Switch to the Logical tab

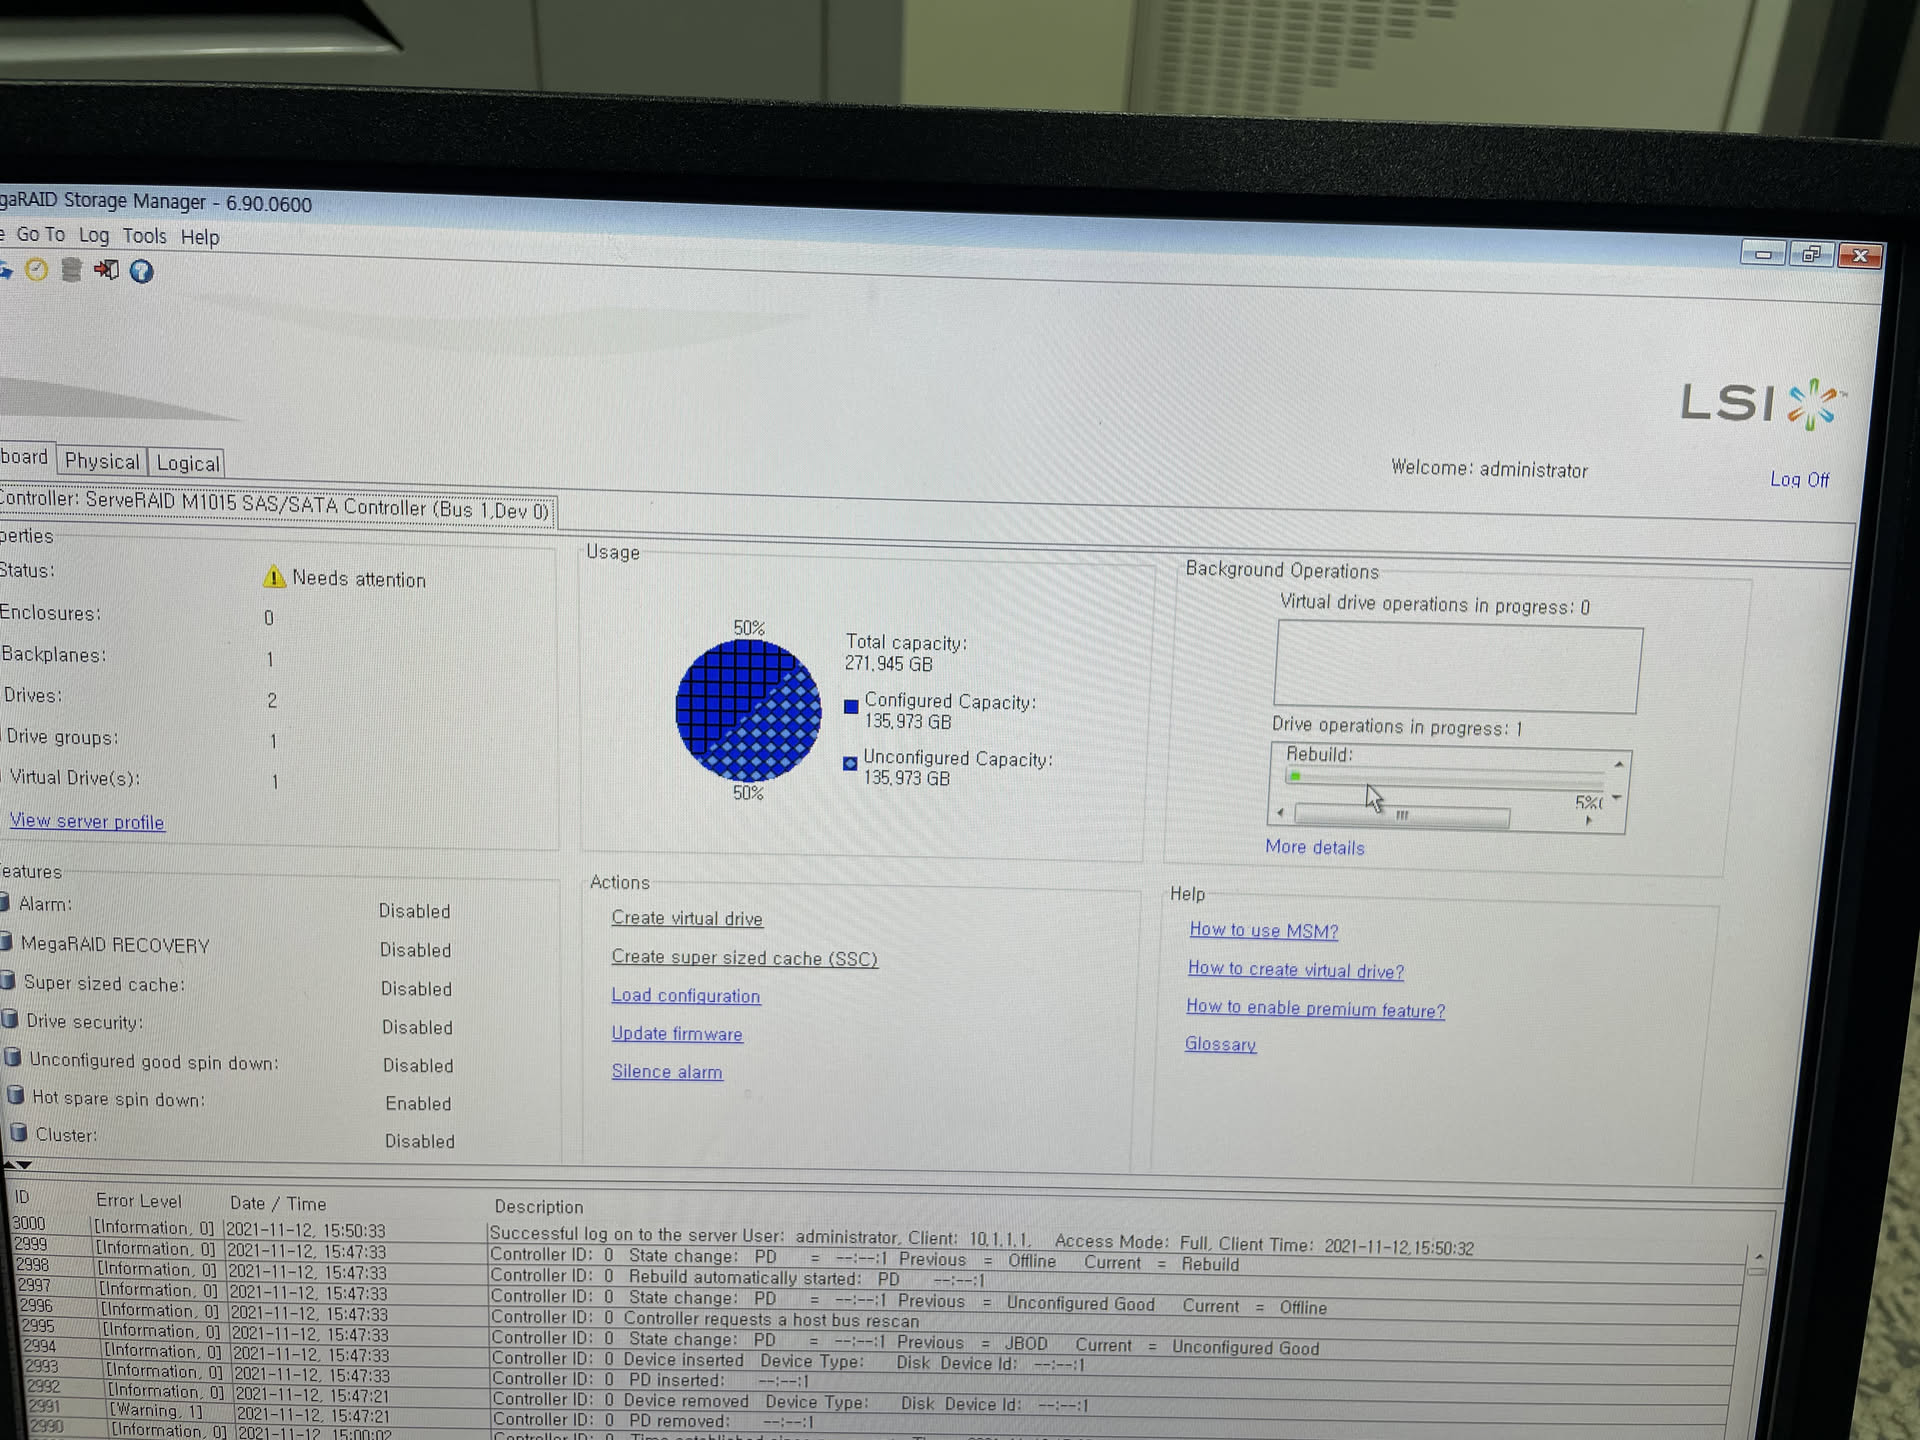pos(187,463)
